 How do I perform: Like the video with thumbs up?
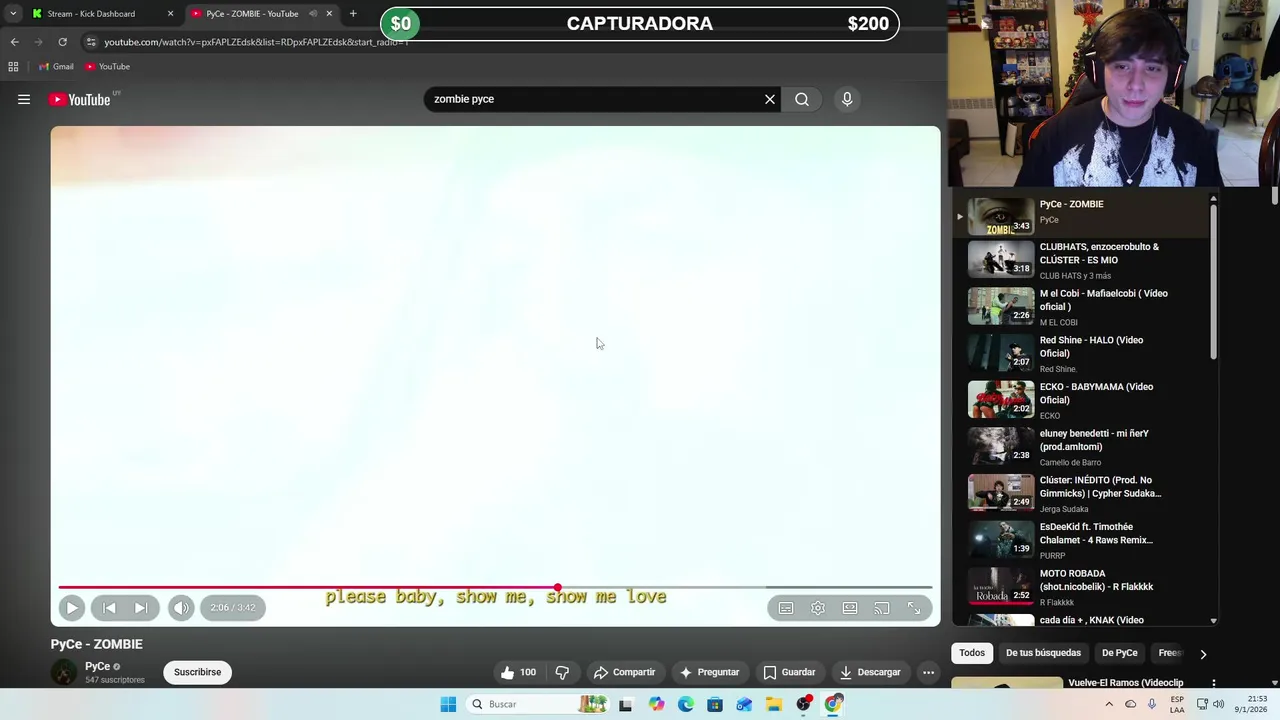point(519,672)
